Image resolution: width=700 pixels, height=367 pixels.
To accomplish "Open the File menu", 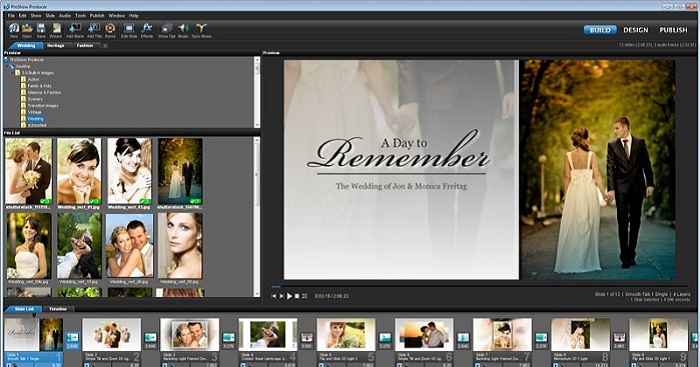I will 11,16.
